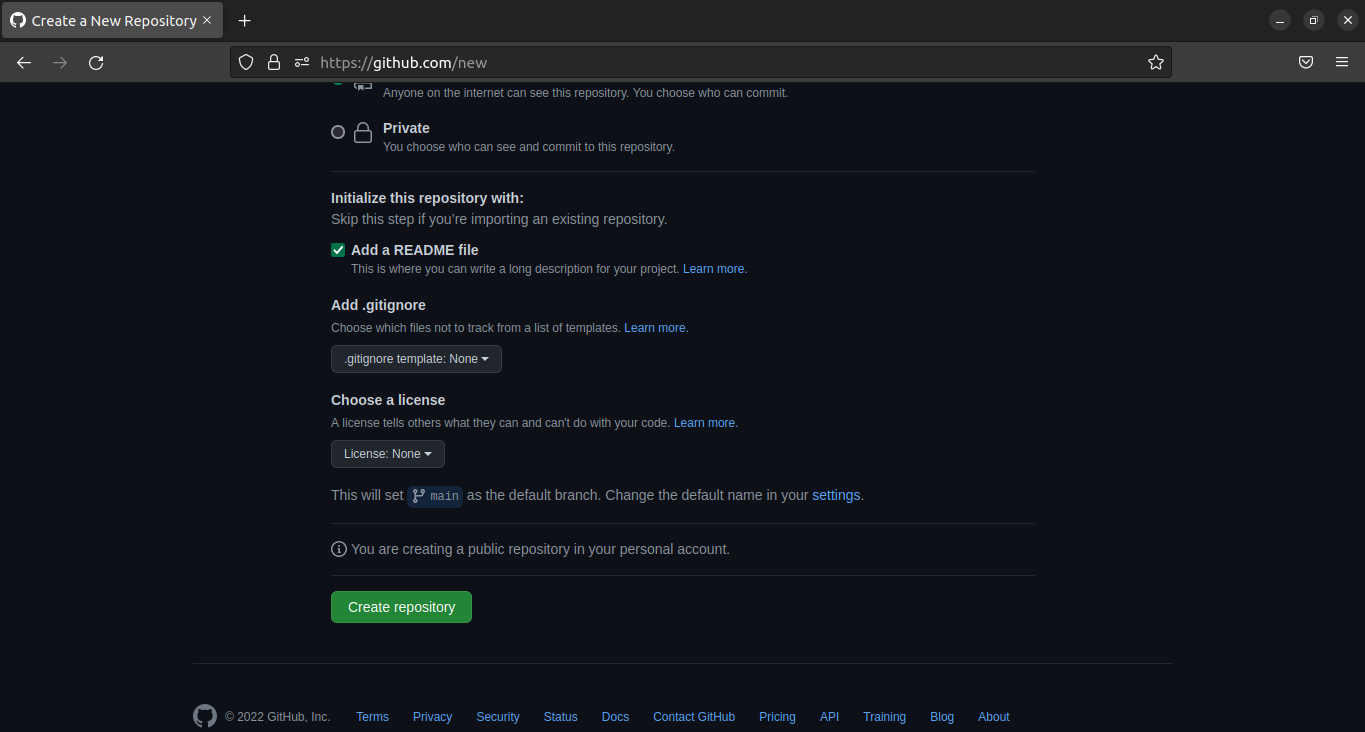Open Status footer link
The width and height of the screenshot is (1365, 732).
[561, 717]
